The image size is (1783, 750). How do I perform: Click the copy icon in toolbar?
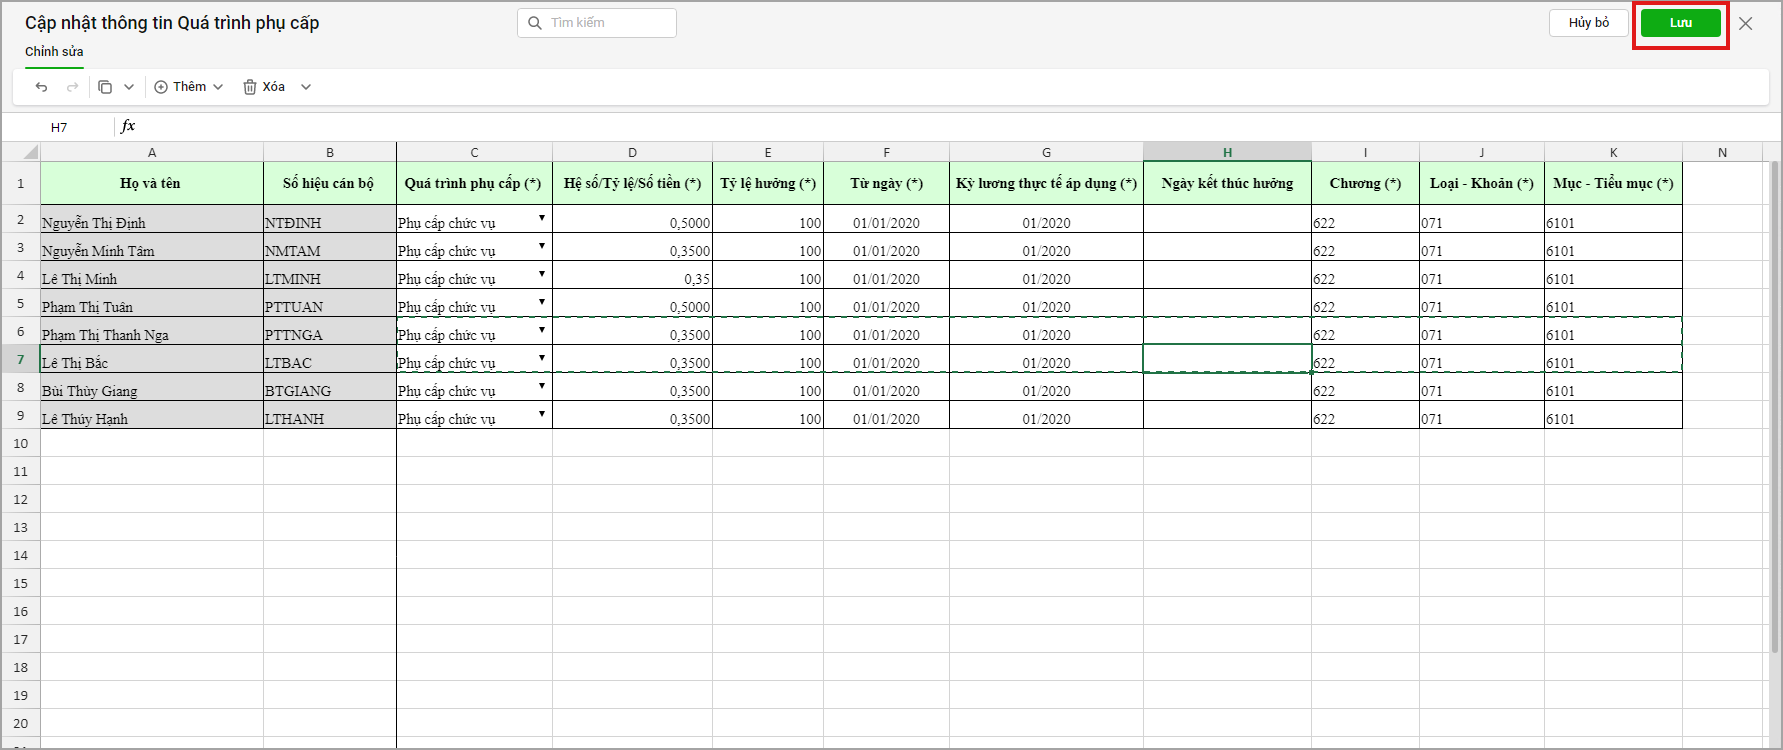[x=105, y=87]
